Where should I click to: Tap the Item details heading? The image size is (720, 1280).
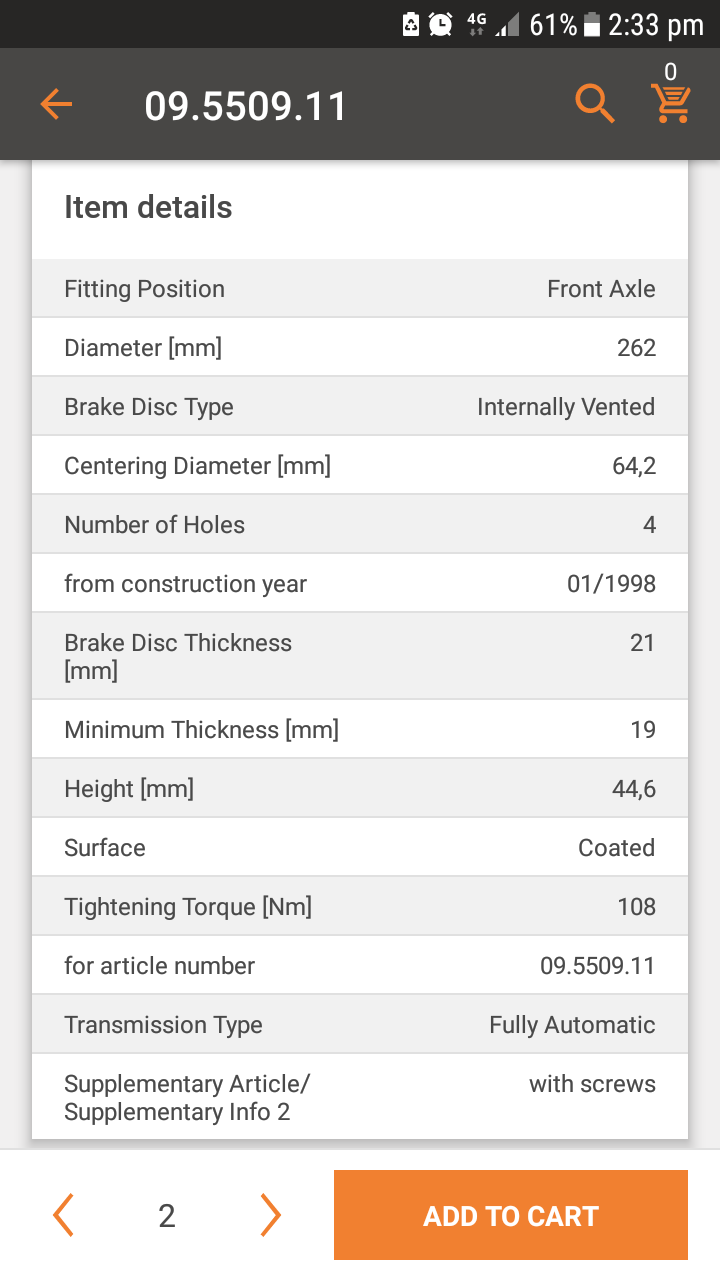[x=148, y=207]
